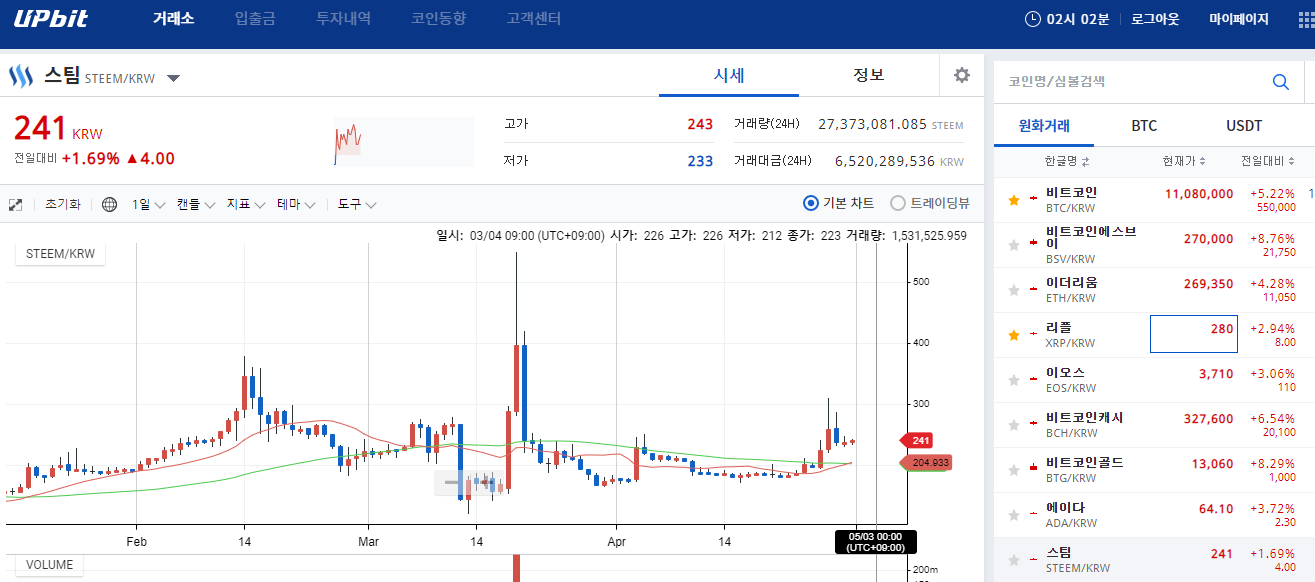Toggle favorite star for 비트코인에스브이
1315x582 pixels.
click(x=1014, y=244)
